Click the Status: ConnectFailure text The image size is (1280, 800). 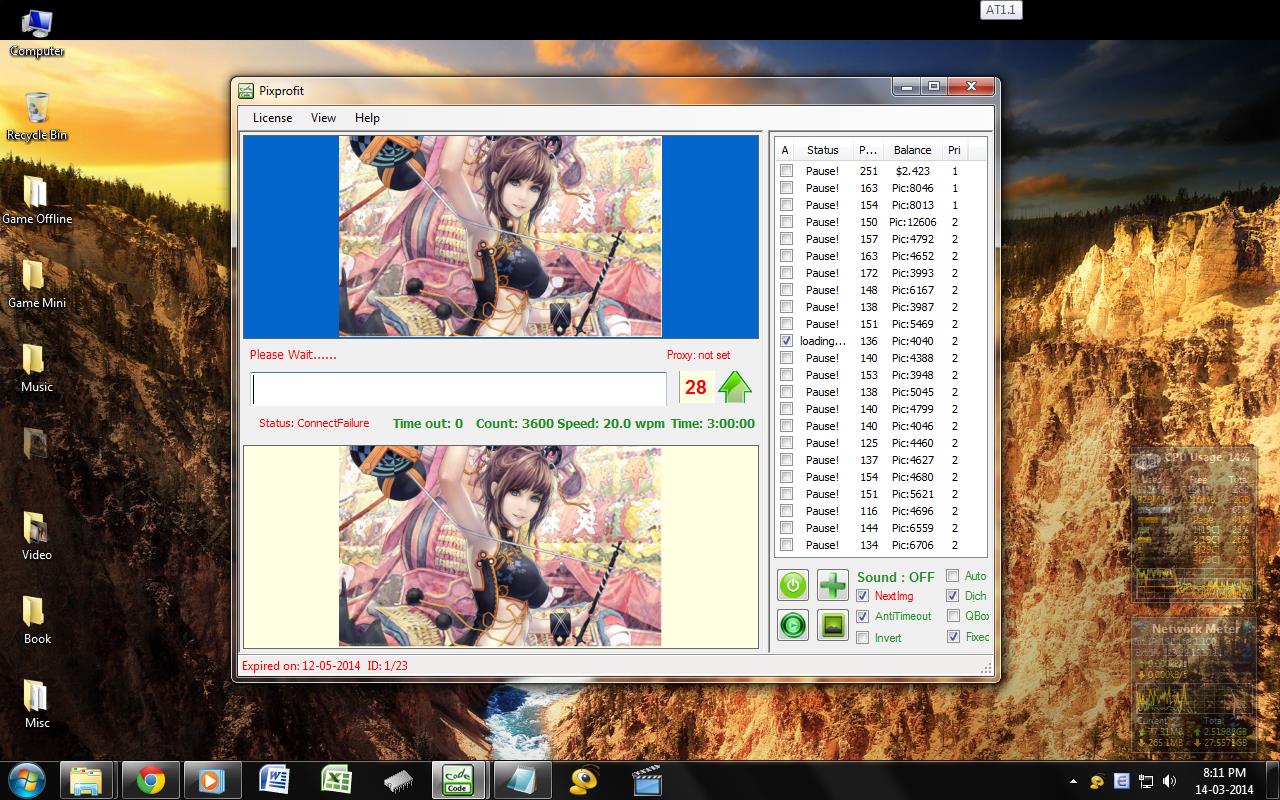coord(314,423)
